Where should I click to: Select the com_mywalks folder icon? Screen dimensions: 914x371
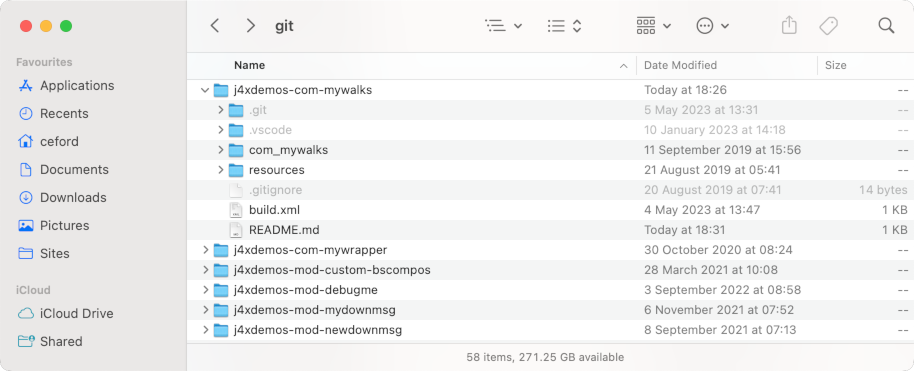coord(235,150)
